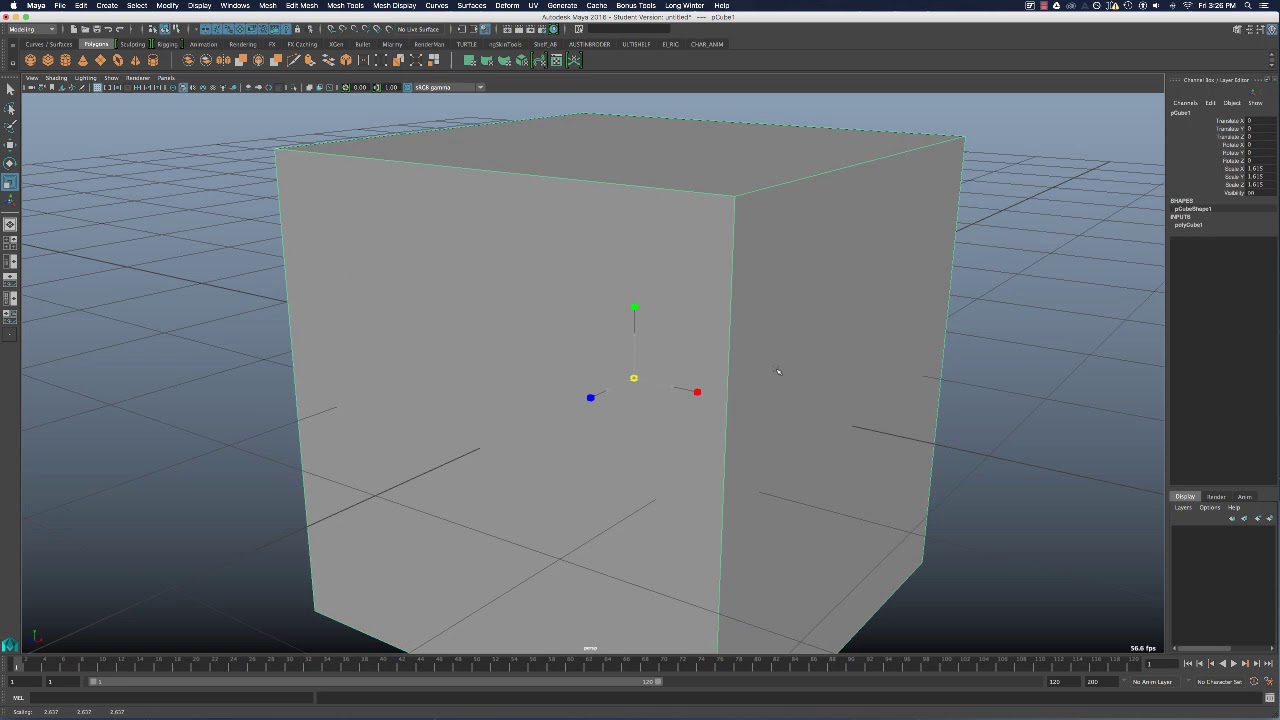
Task: Select the pCubeShape1 shape node
Action: tap(1192, 209)
